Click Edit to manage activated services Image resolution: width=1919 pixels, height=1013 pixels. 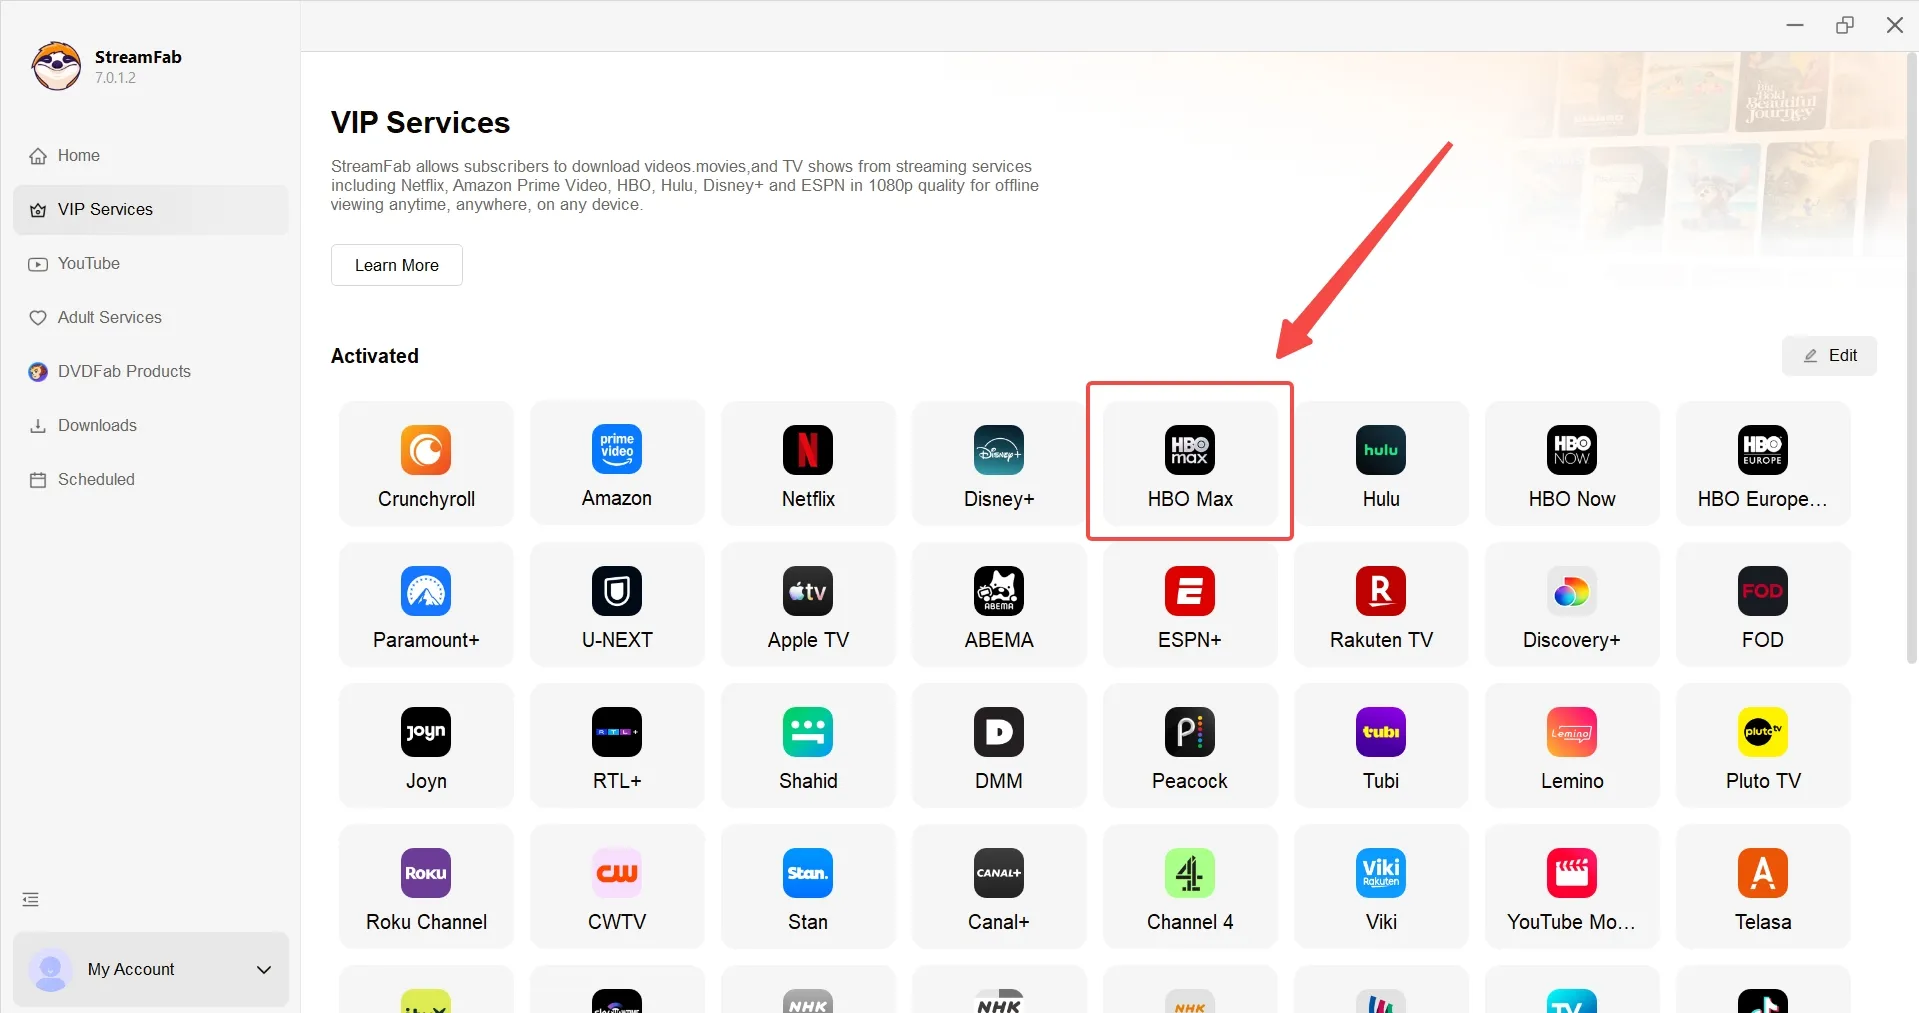point(1830,355)
